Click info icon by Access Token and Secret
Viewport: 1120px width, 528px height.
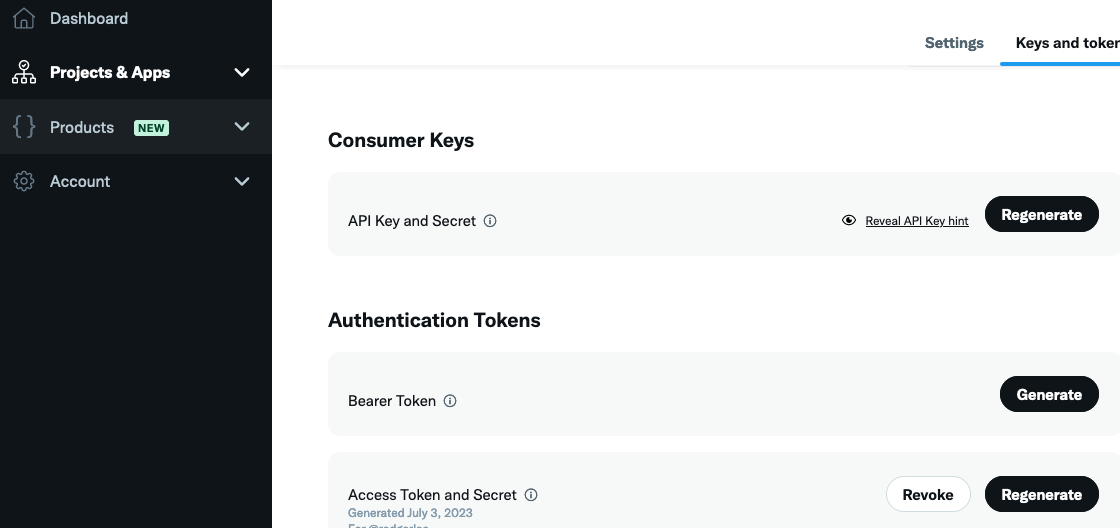click(531, 495)
